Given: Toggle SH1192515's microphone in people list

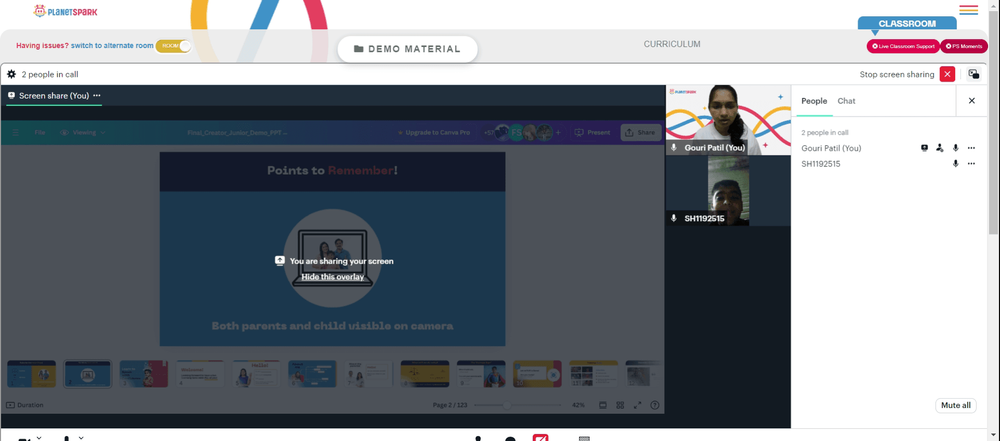Looking at the screenshot, I should coord(955,164).
